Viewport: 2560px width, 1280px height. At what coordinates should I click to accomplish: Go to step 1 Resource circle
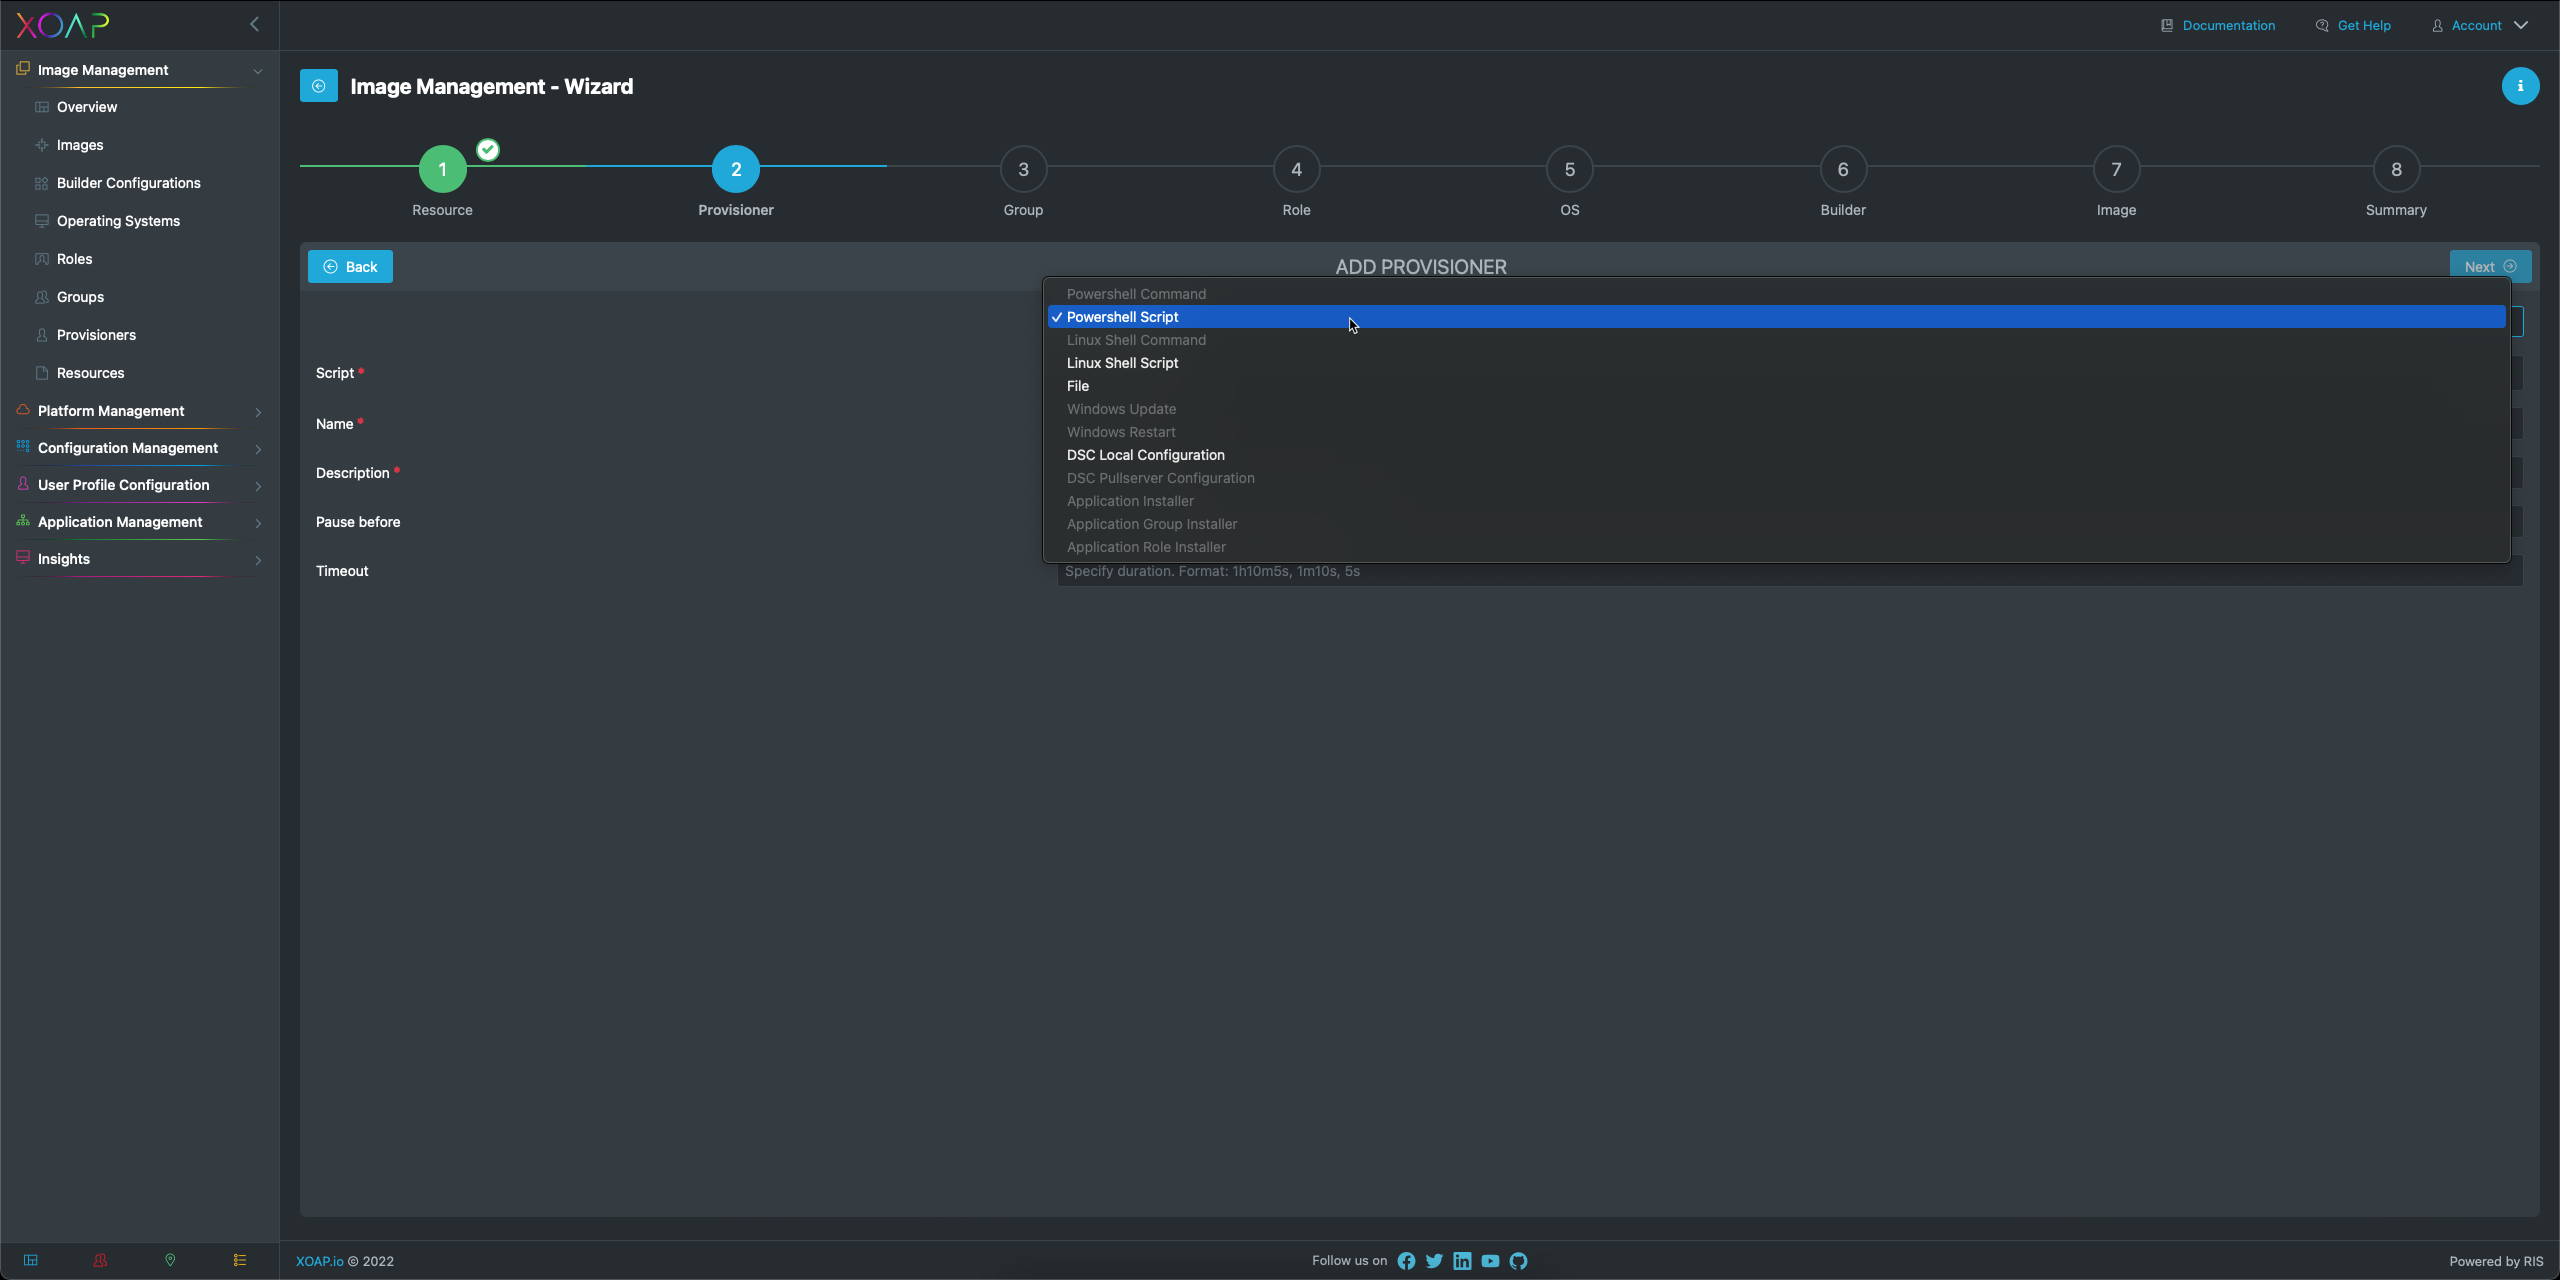coord(442,169)
